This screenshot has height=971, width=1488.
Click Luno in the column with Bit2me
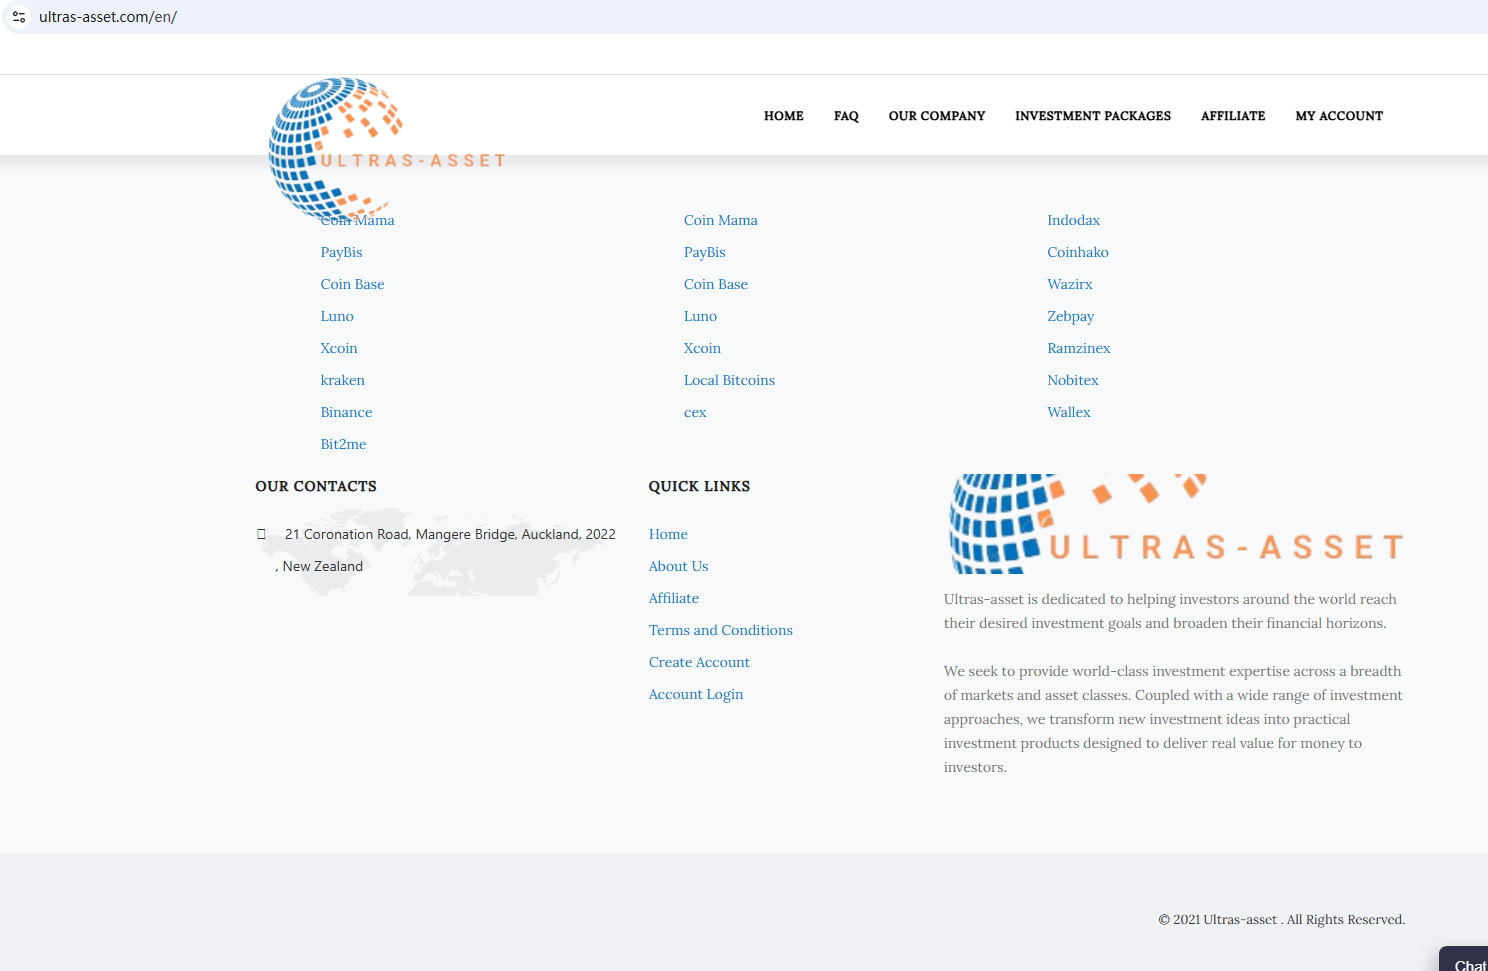click(x=337, y=316)
